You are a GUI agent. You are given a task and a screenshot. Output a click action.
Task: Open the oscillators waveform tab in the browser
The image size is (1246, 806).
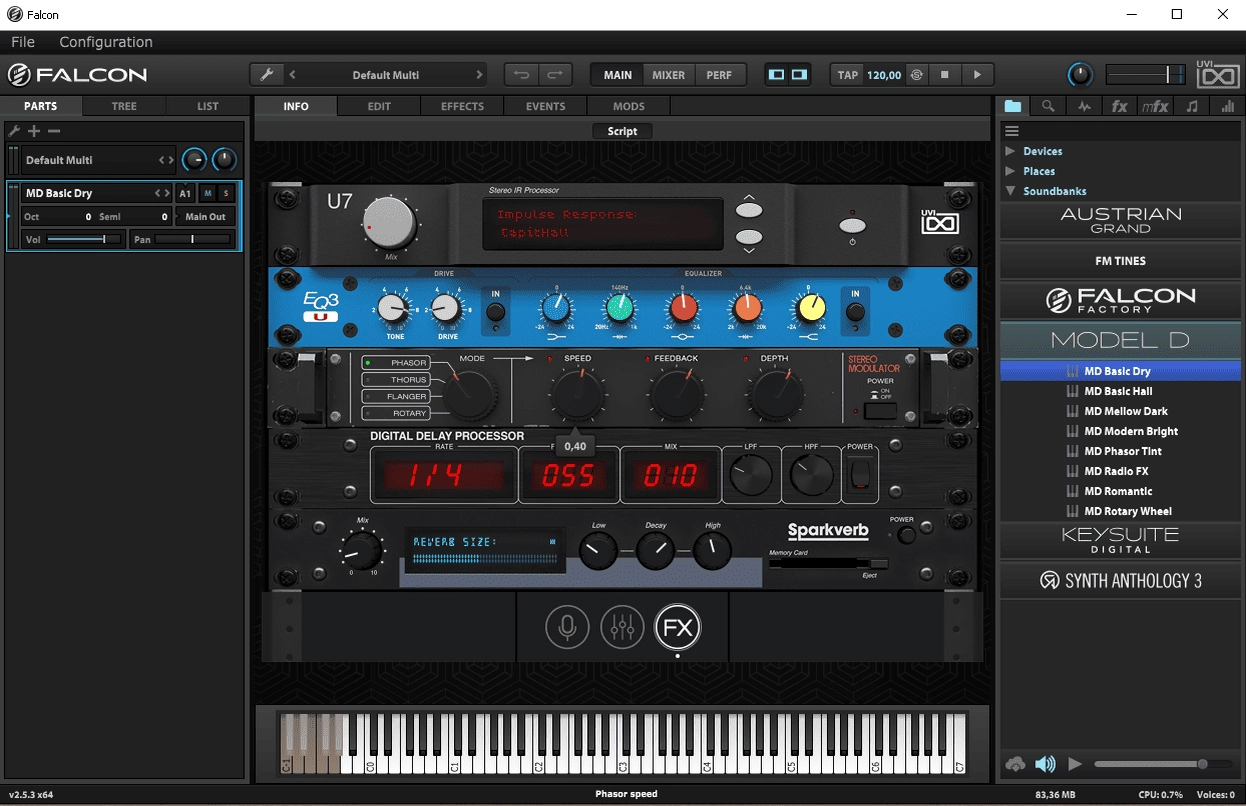click(1084, 106)
